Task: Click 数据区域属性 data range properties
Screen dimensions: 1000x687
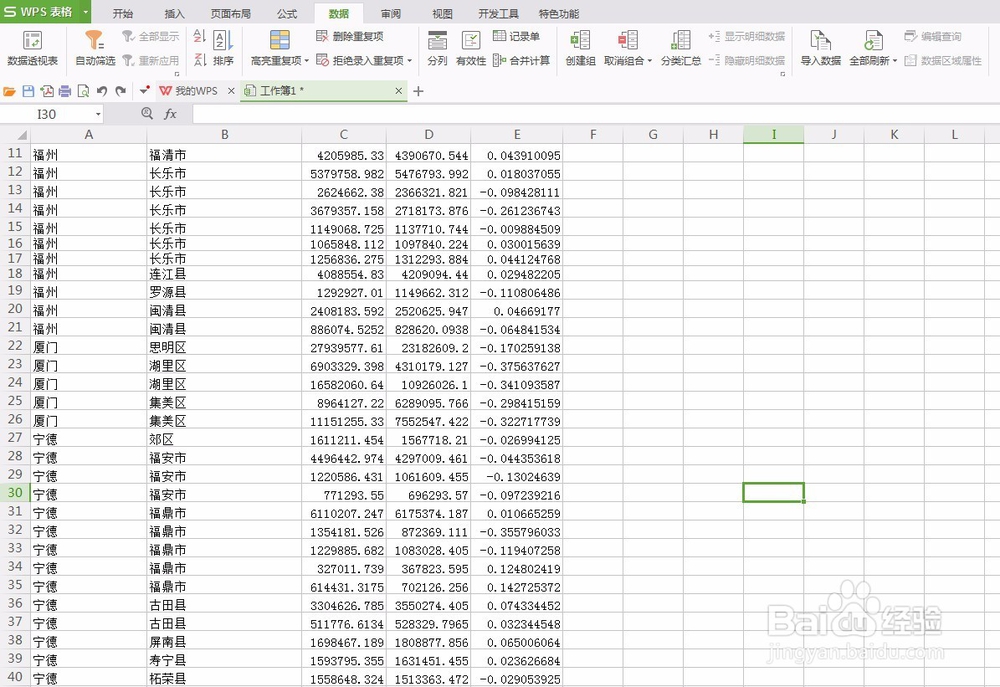Action: (x=943, y=61)
